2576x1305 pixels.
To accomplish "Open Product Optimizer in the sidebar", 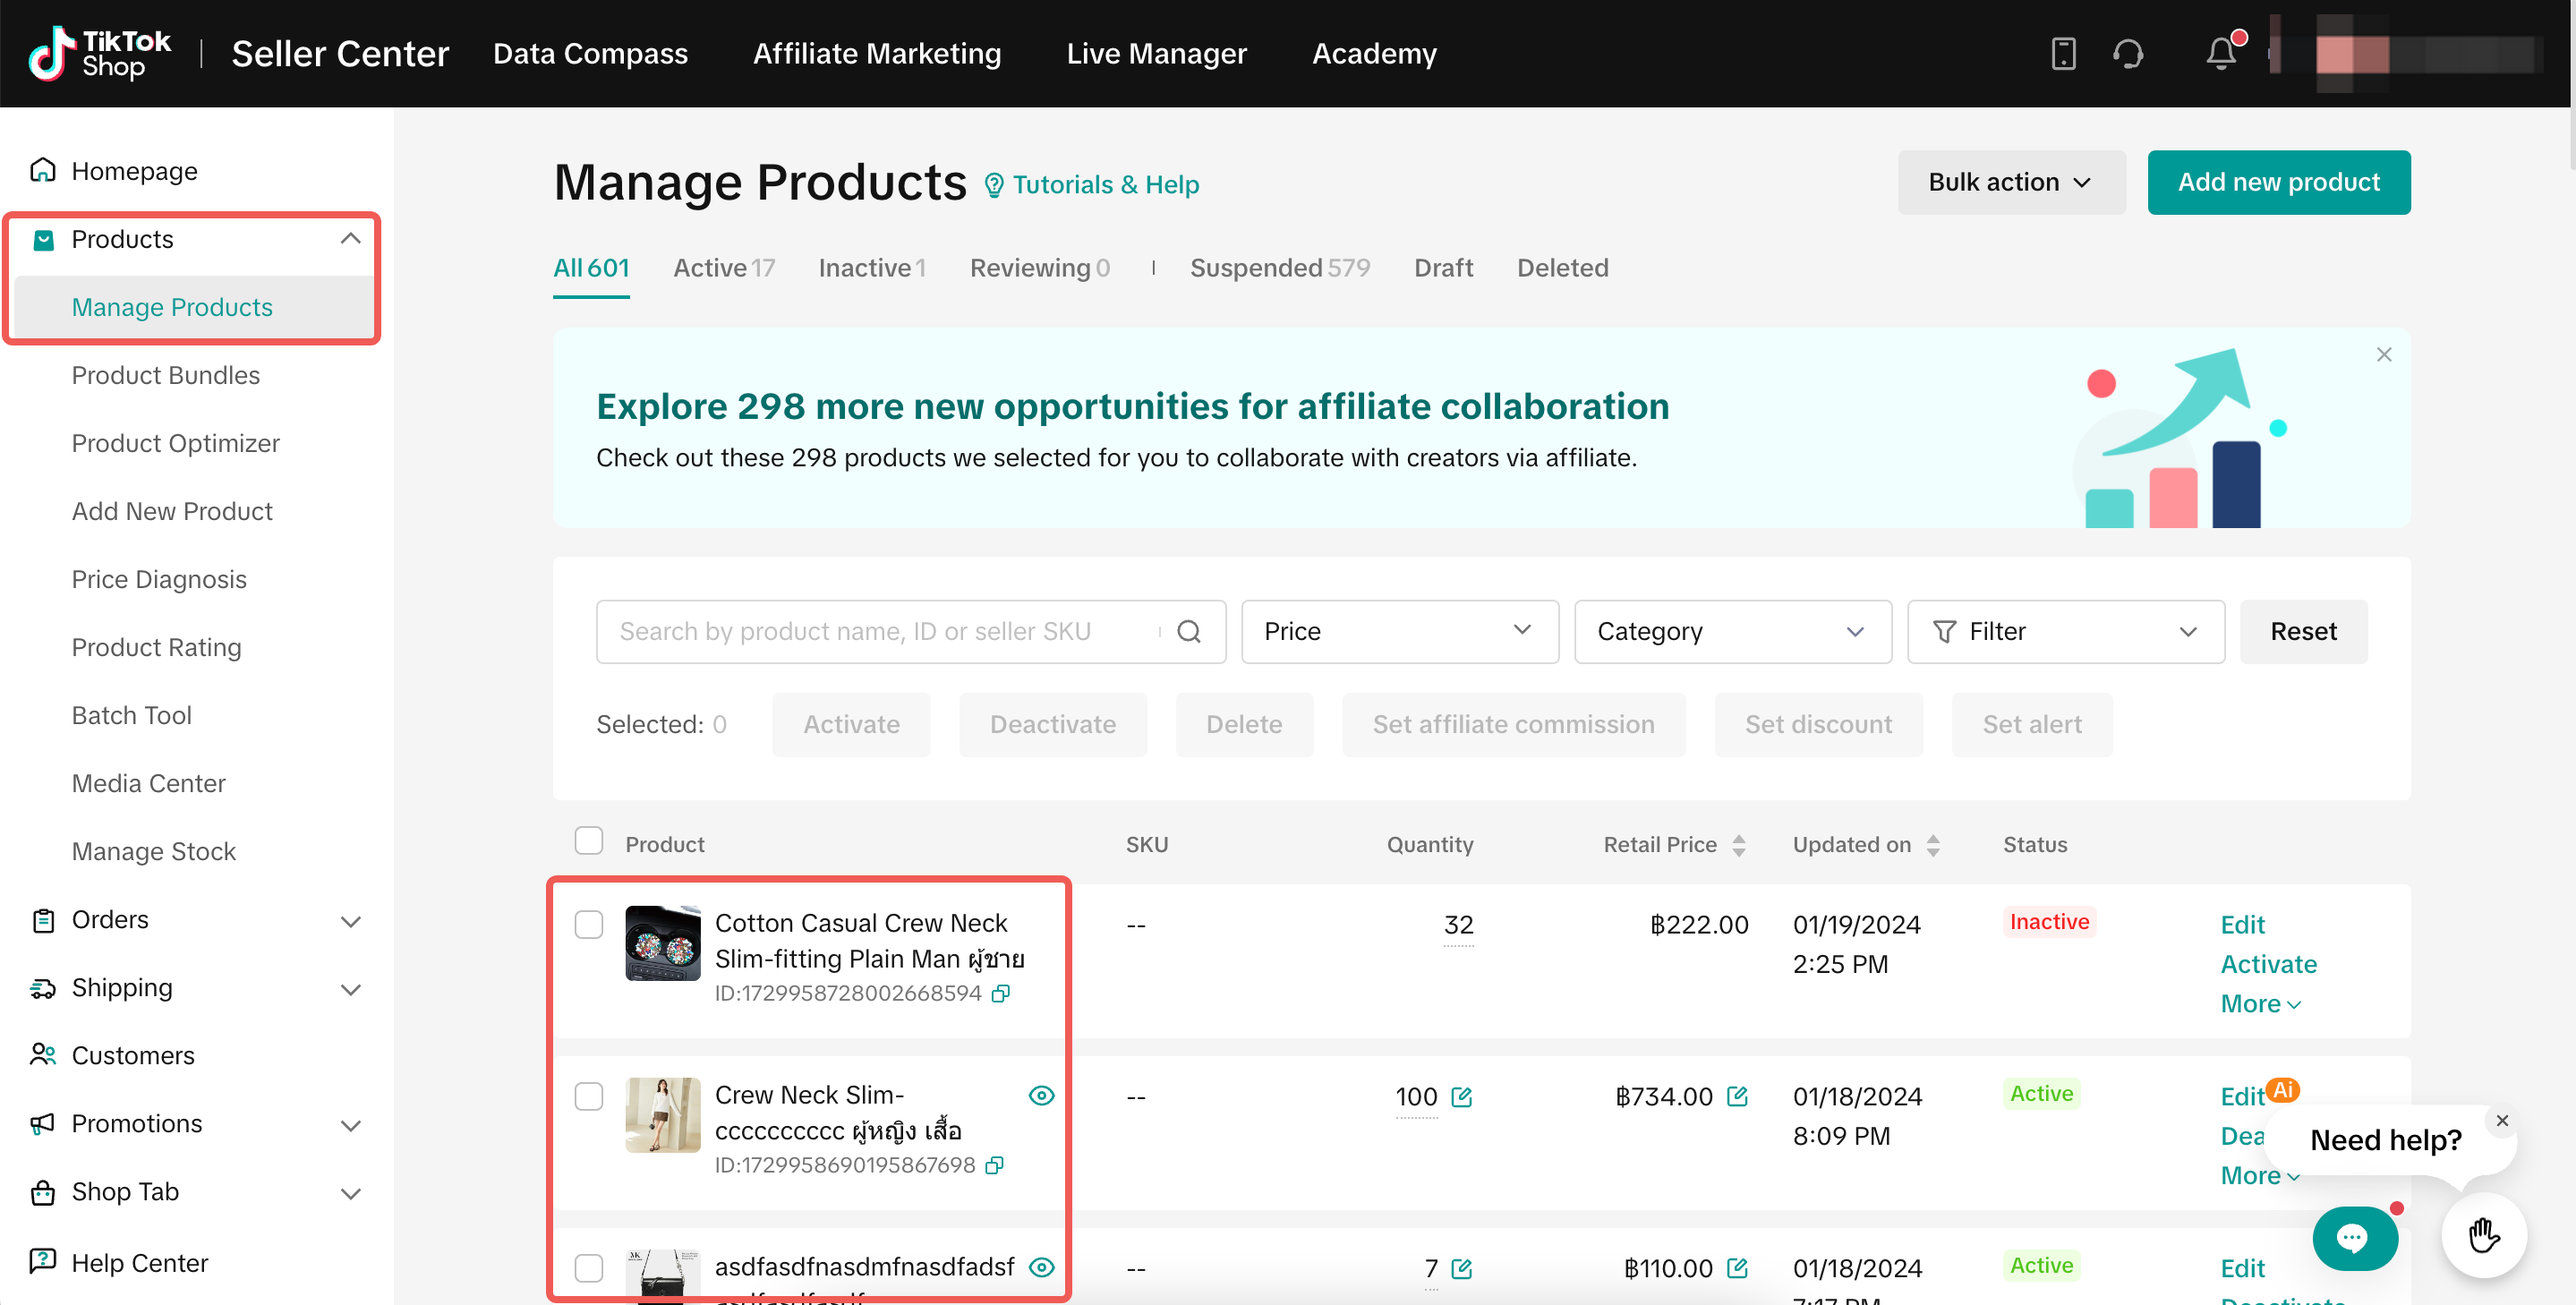I will click(x=175, y=443).
